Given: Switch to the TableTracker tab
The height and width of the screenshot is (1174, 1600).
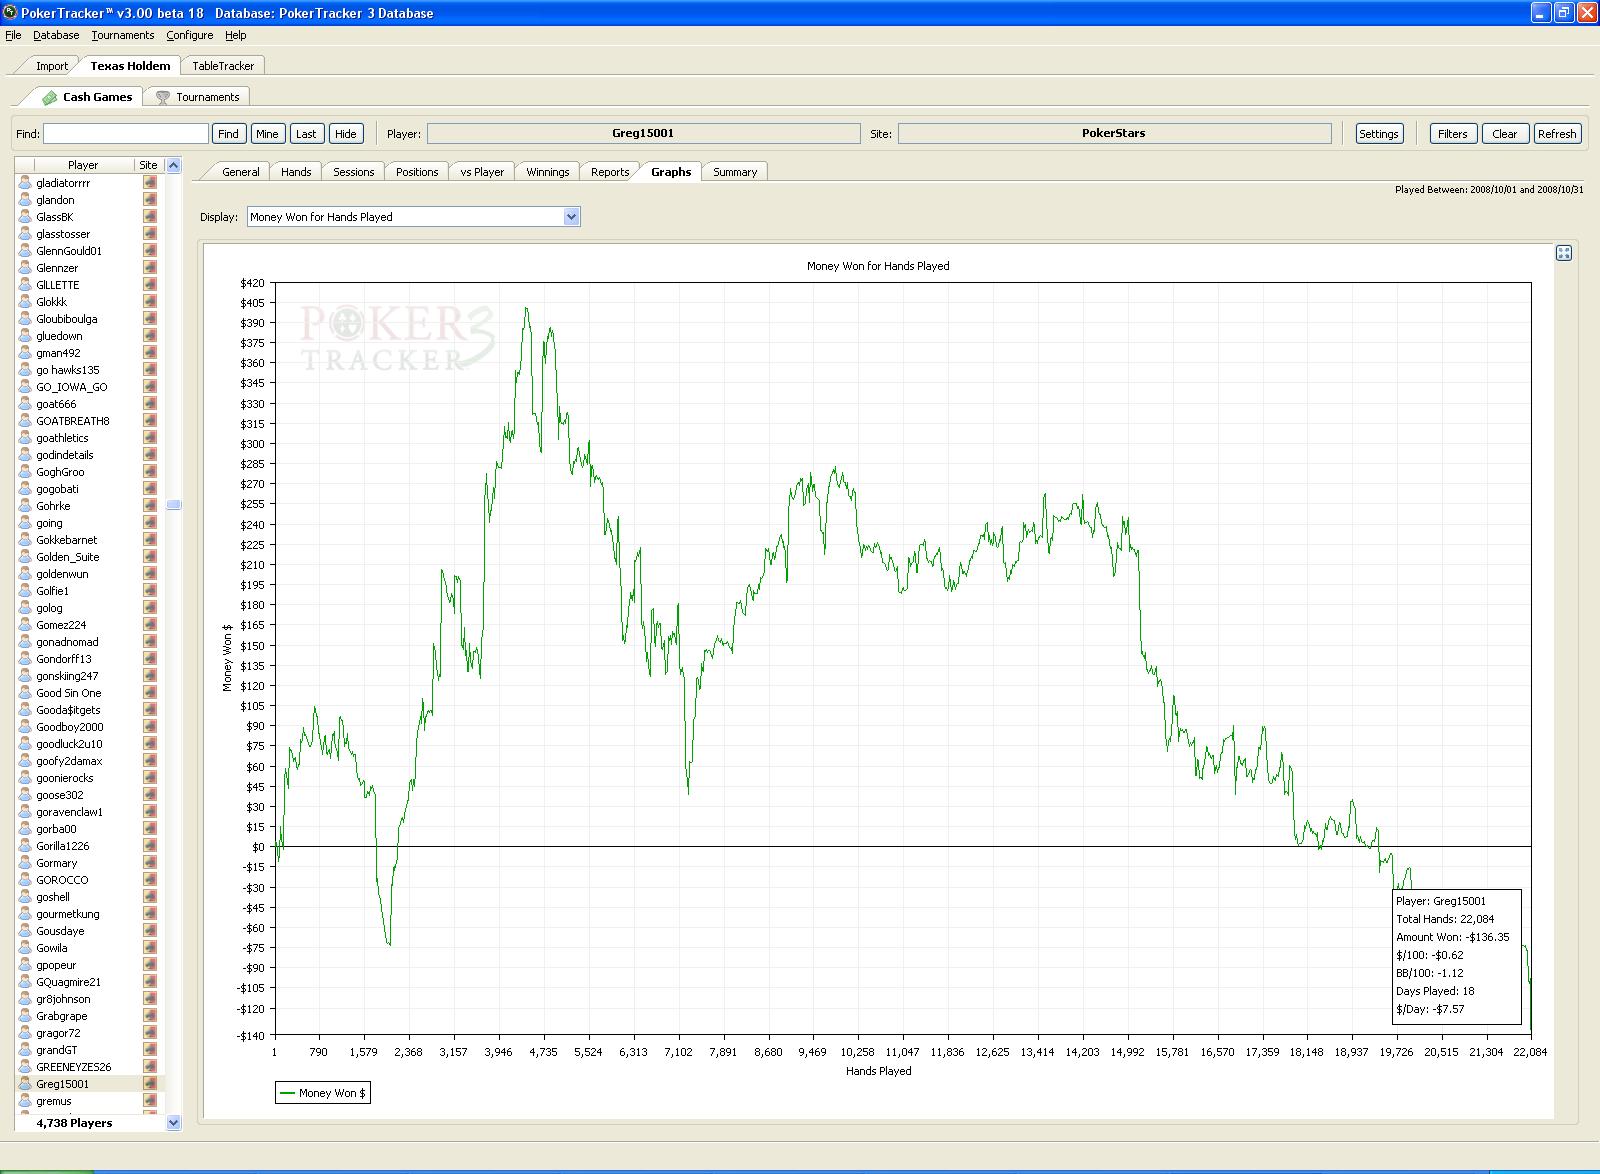Looking at the screenshot, I should coord(223,66).
